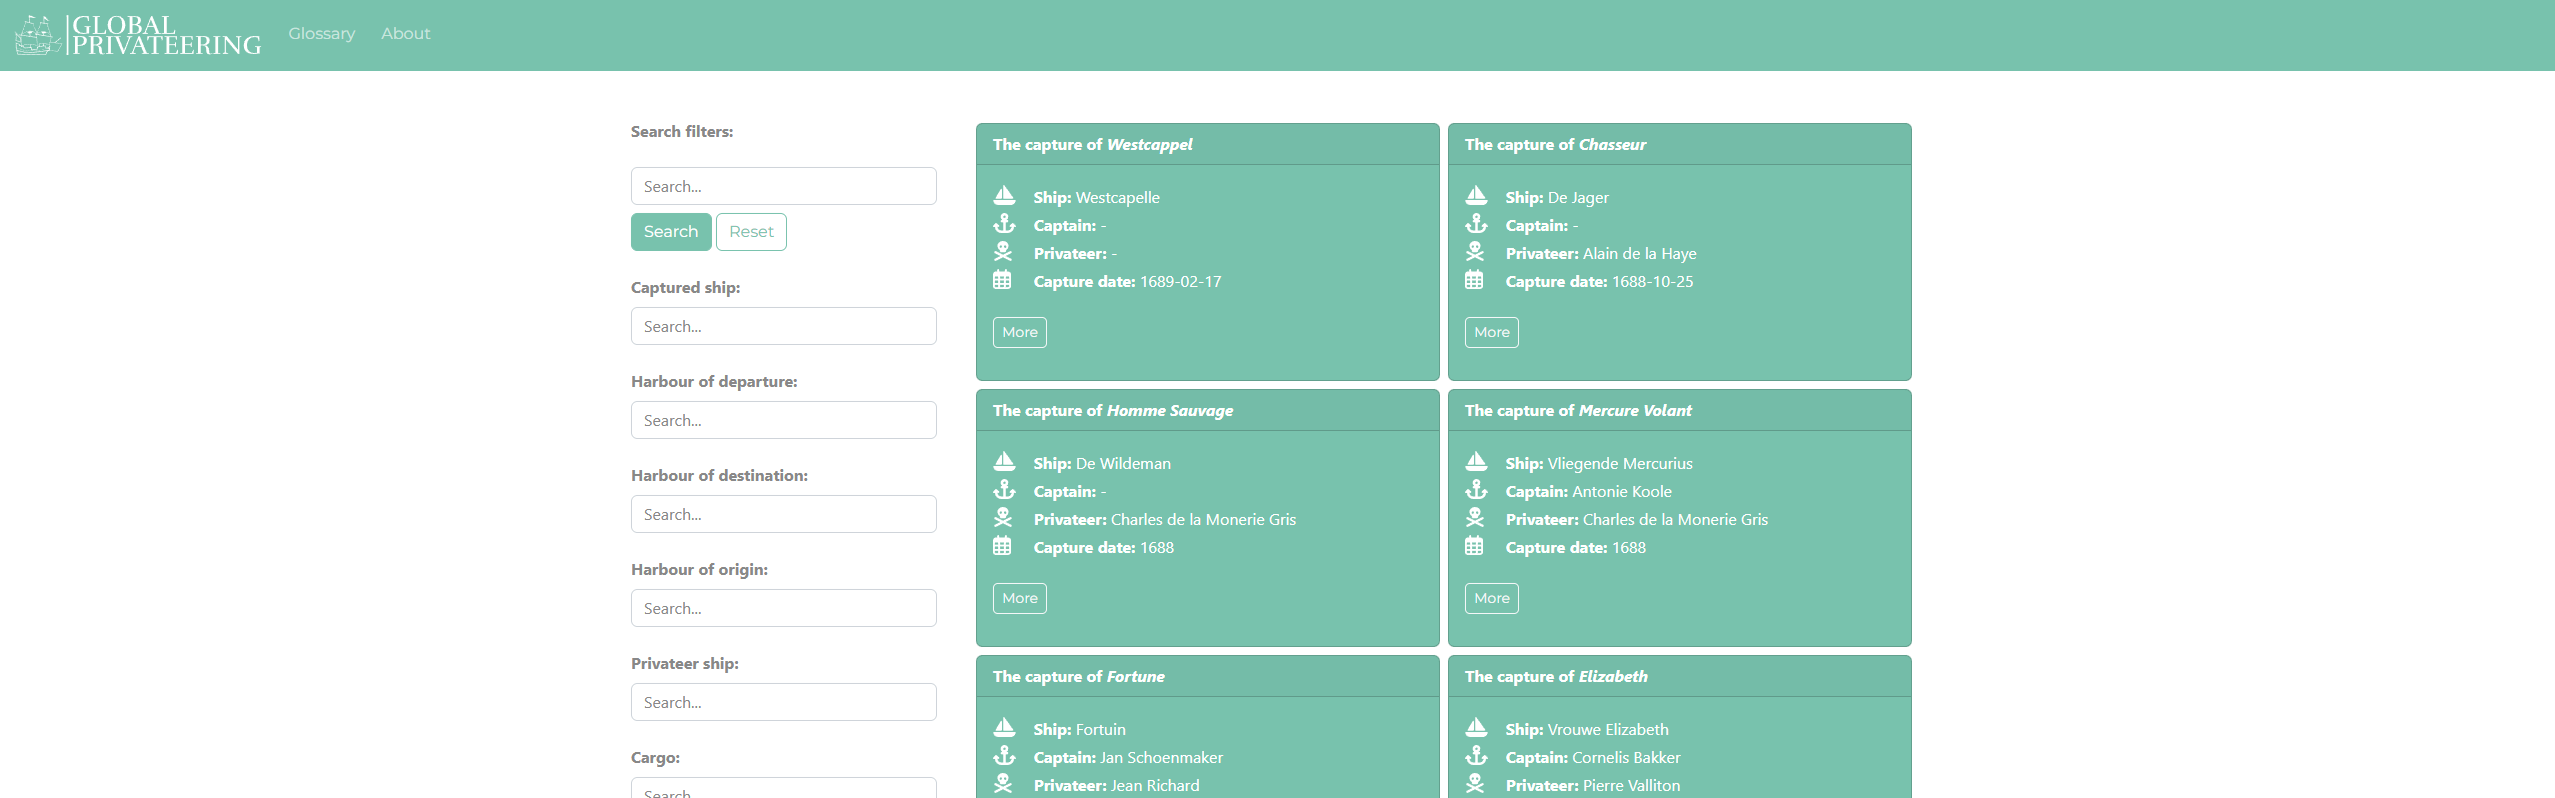The image size is (2555, 798).
Task: Click anchor icon in Chasseur capture card
Action: (x=1476, y=224)
